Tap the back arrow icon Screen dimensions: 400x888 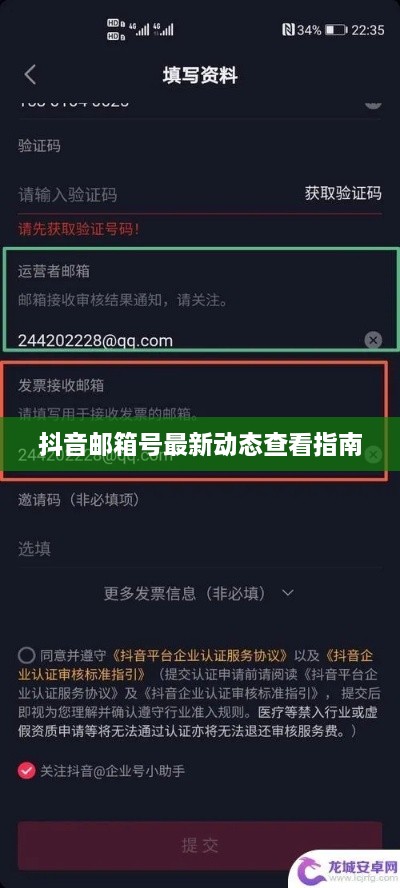[30, 75]
